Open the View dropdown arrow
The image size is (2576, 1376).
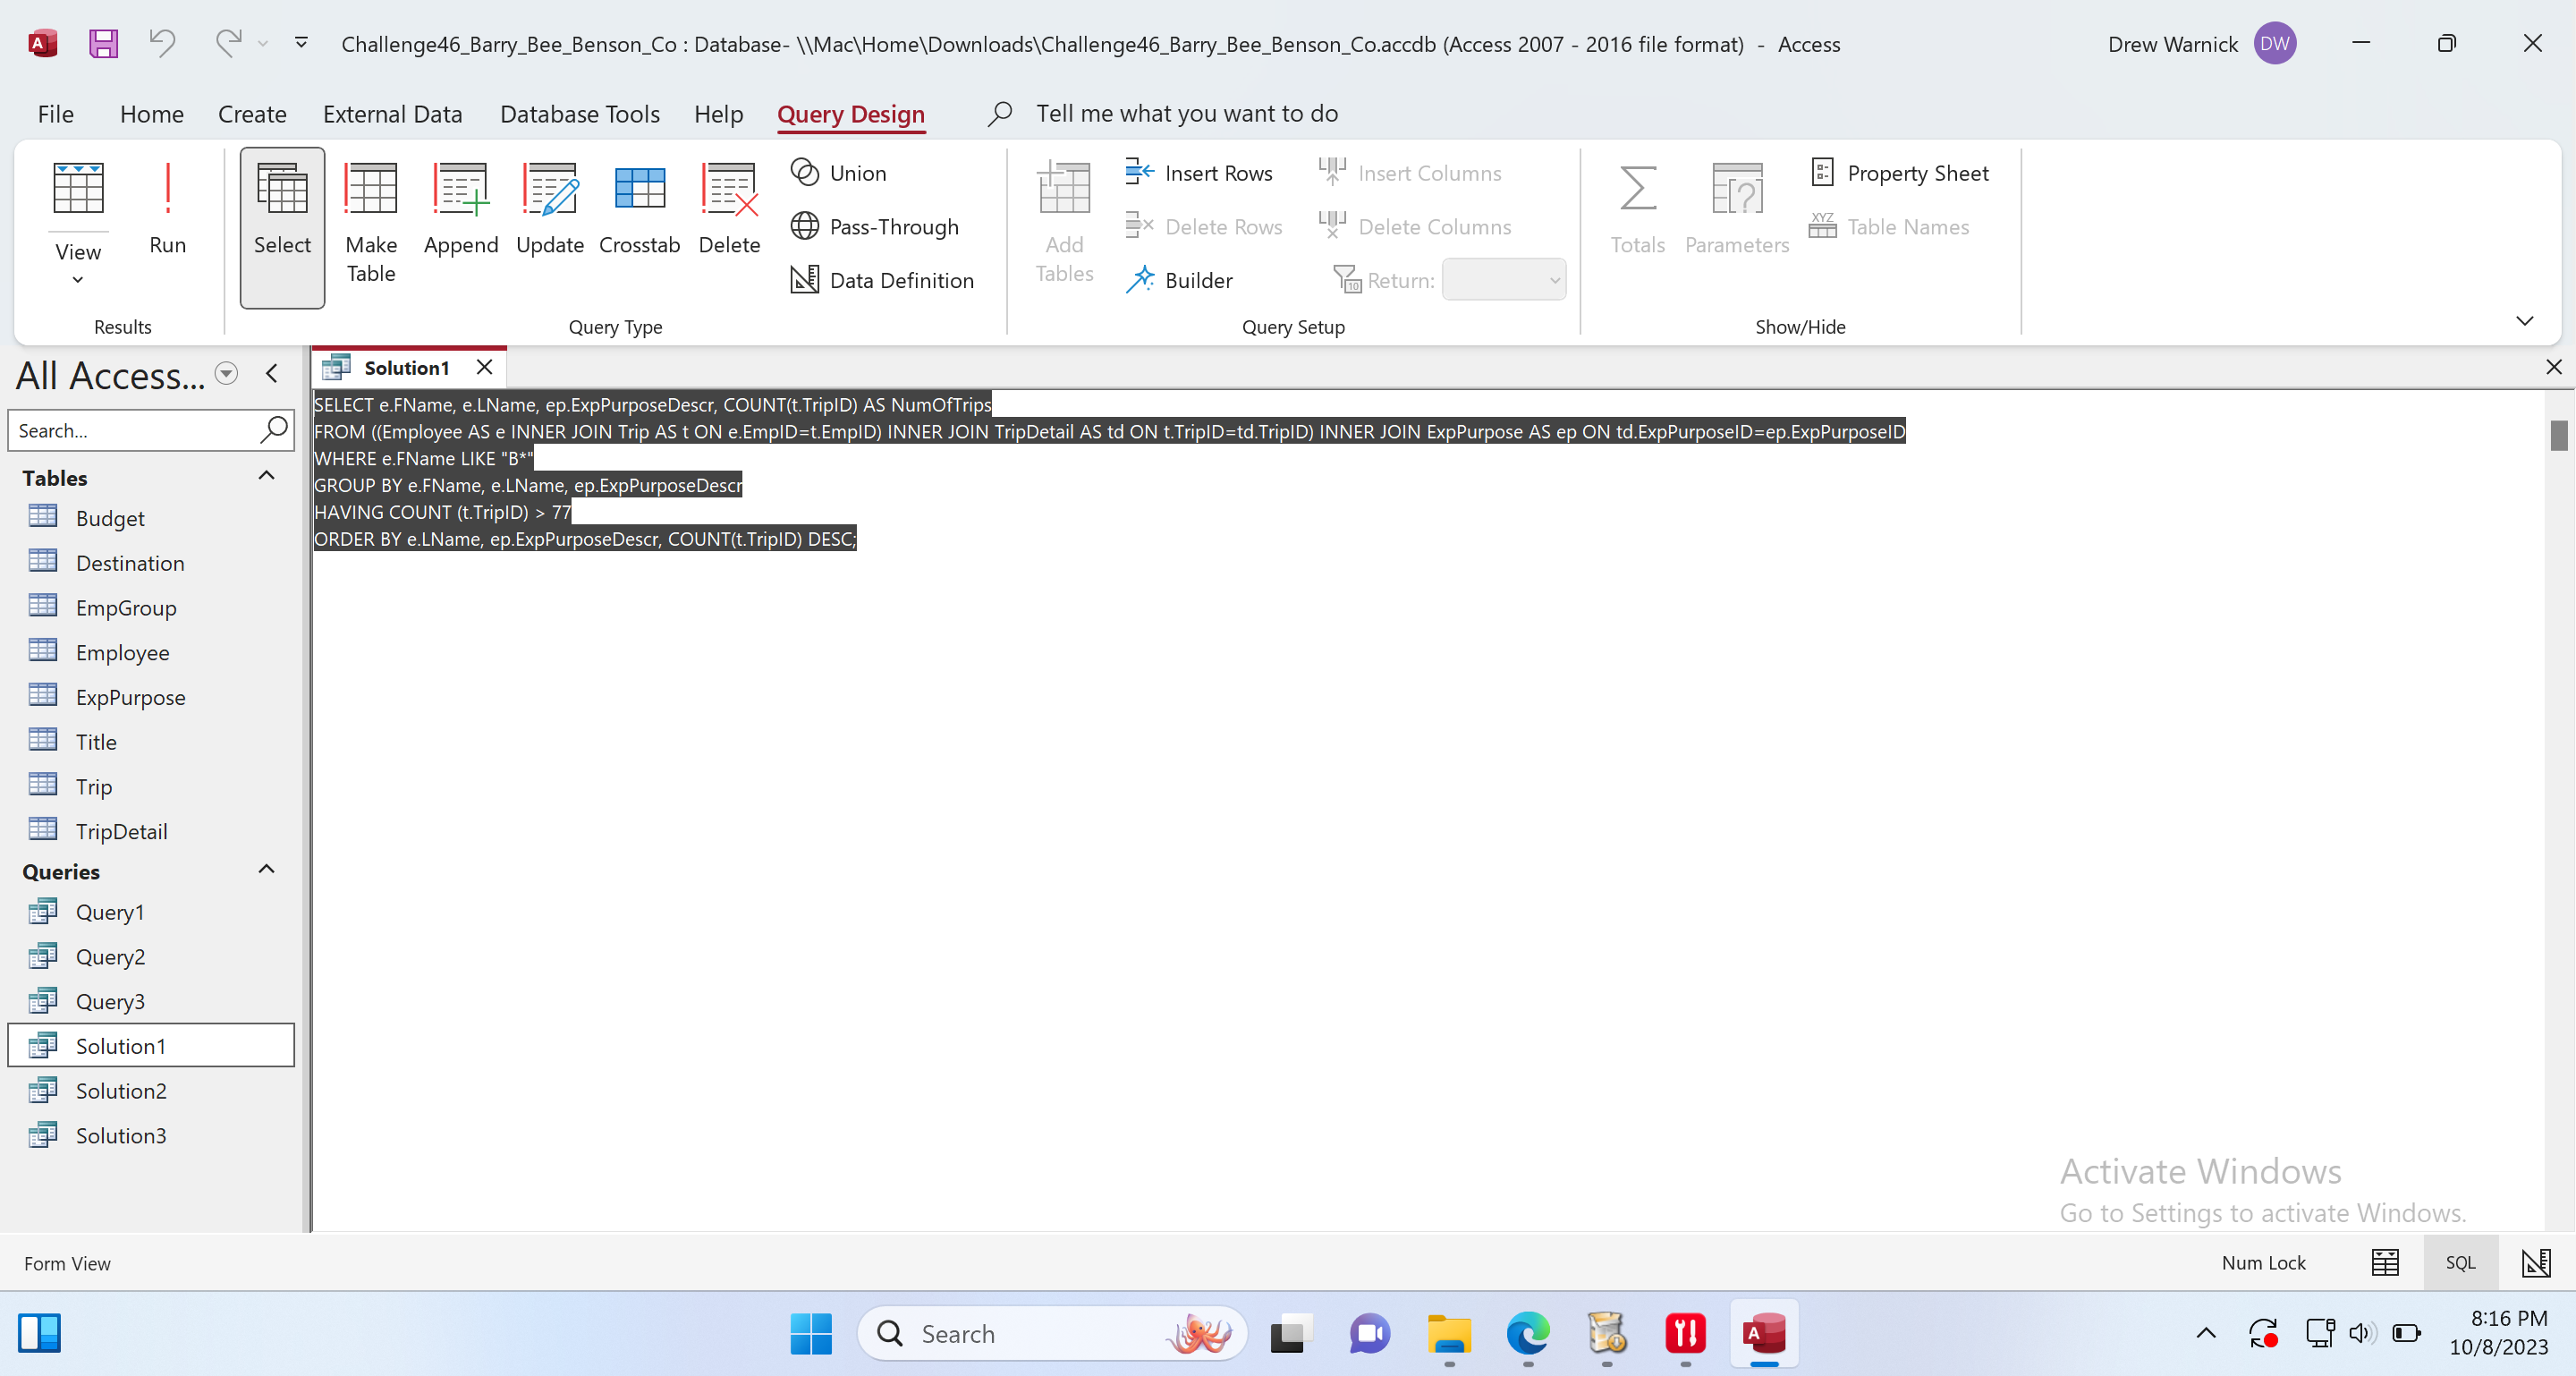point(78,280)
